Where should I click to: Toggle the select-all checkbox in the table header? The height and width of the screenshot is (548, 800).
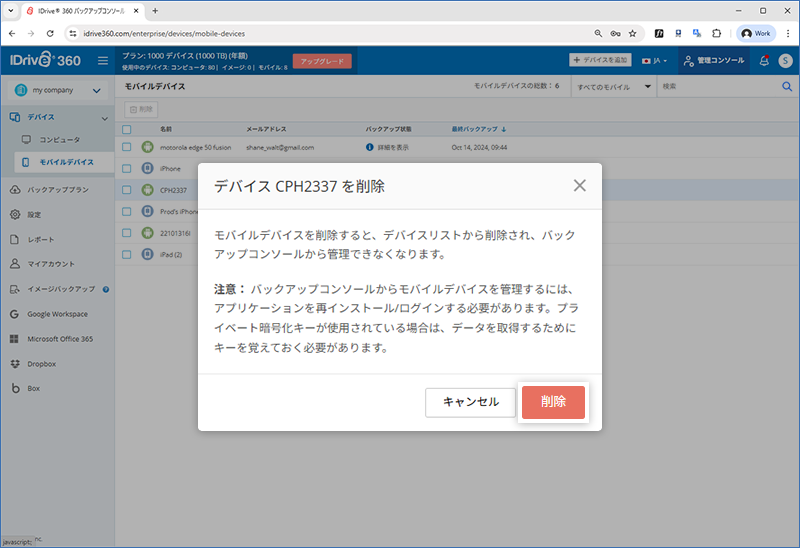point(126,129)
